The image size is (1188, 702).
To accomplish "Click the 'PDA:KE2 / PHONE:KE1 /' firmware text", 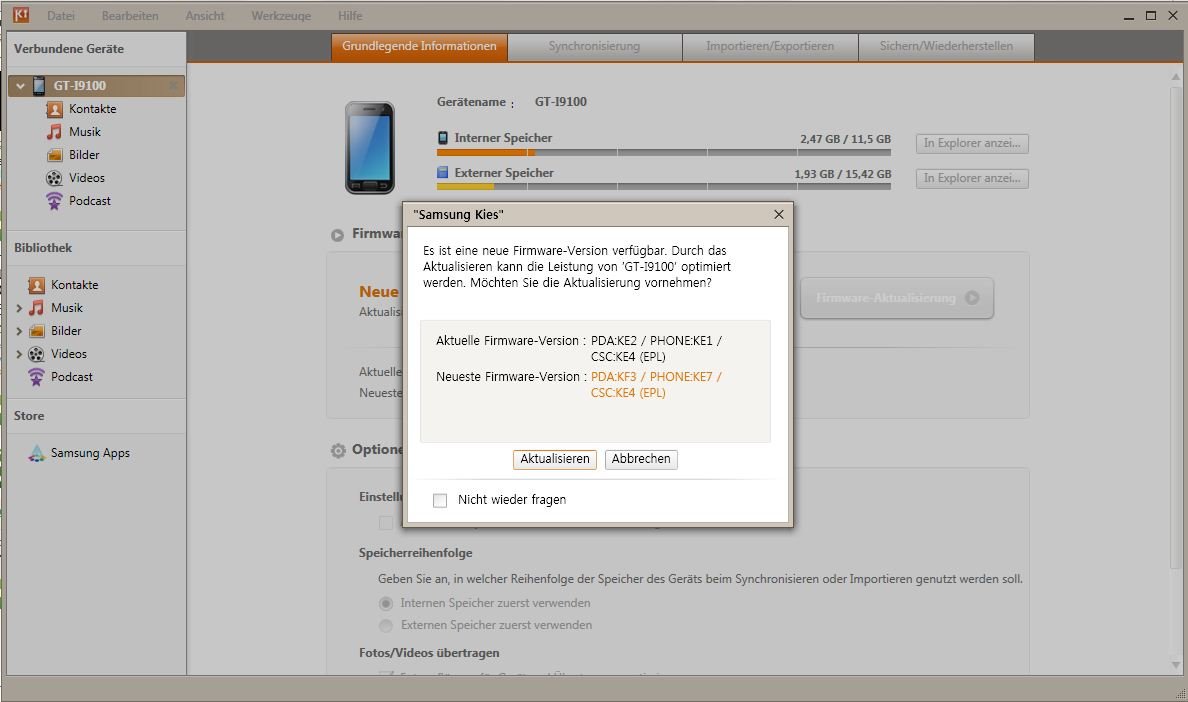I will [x=656, y=341].
